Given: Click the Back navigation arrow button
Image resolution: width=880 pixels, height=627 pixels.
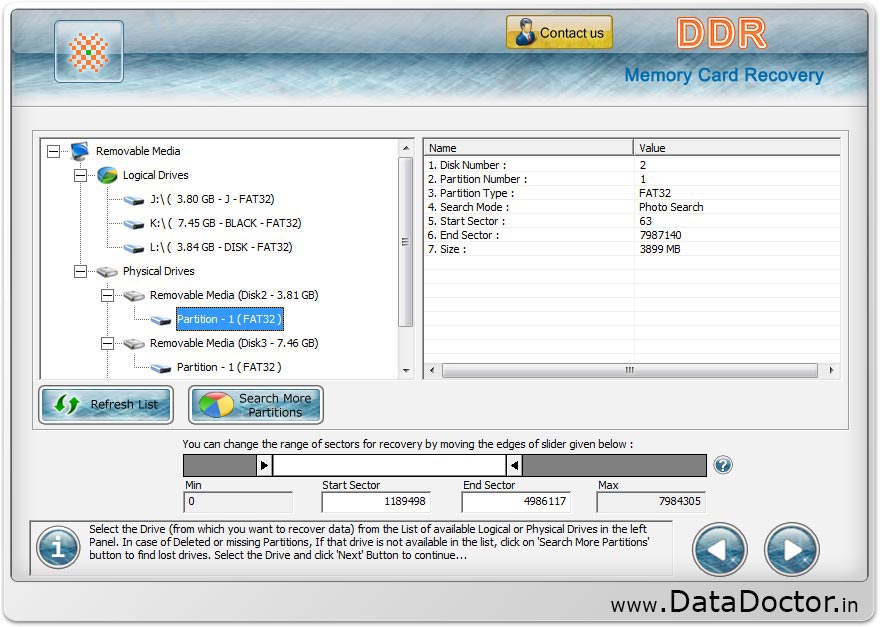Looking at the screenshot, I should pyautogui.click(x=719, y=549).
